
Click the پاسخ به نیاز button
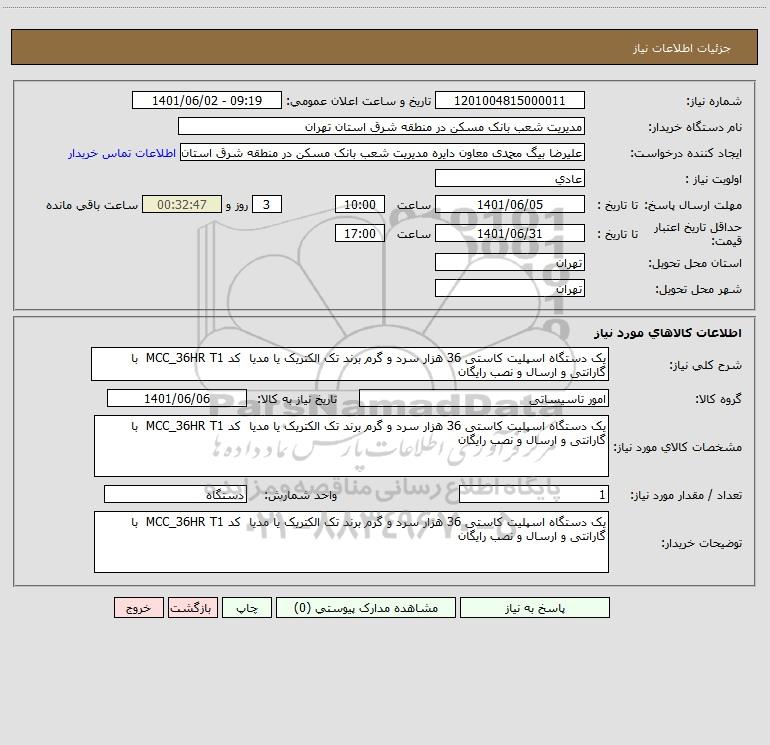pyautogui.click(x=534, y=607)
